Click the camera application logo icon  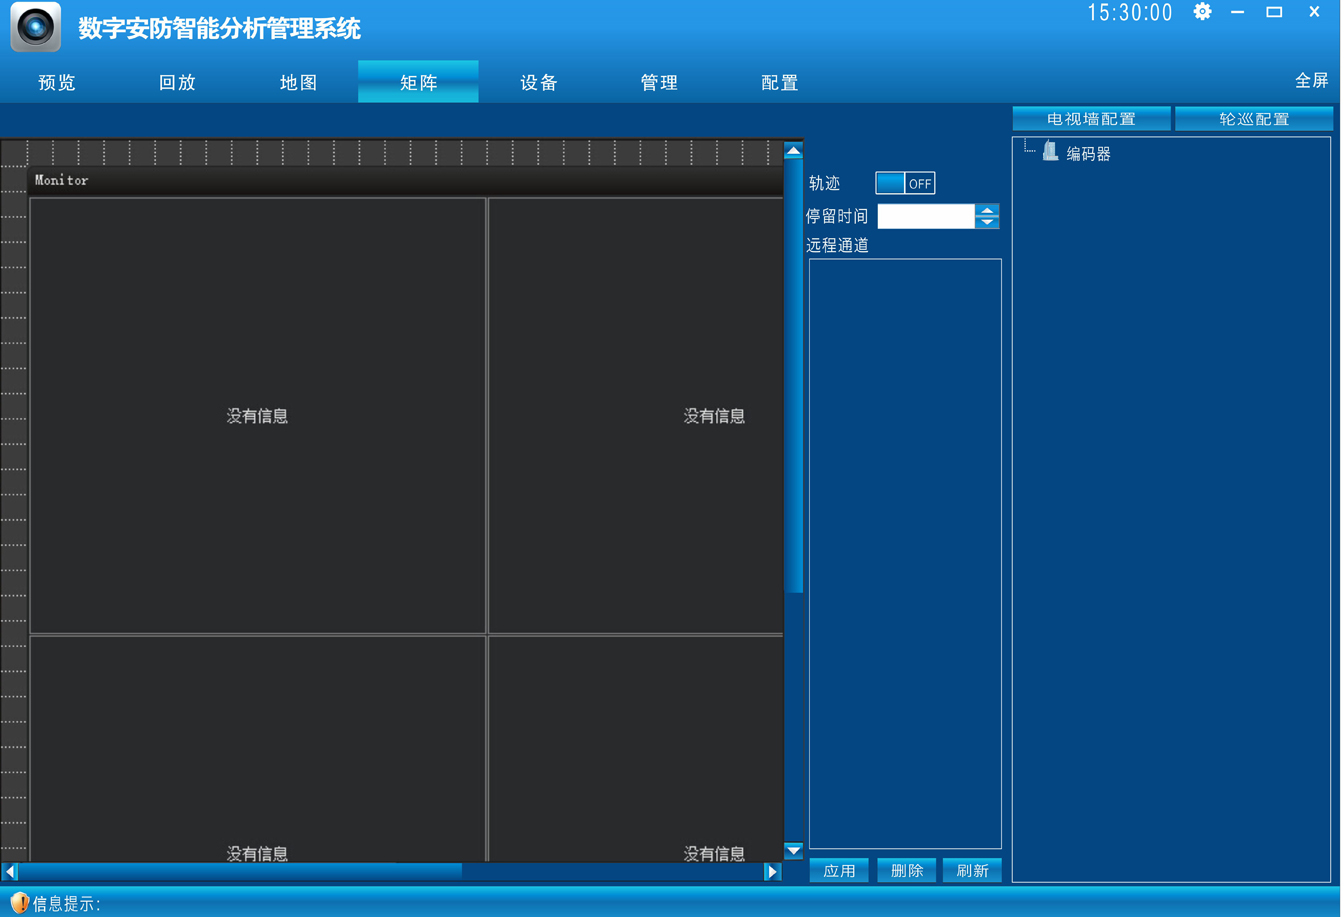tap(34, 26)
